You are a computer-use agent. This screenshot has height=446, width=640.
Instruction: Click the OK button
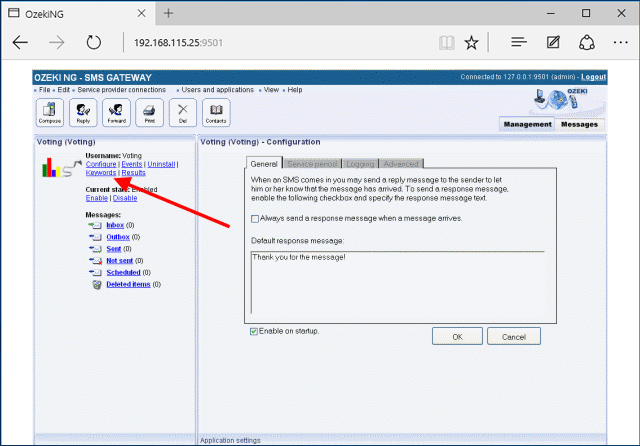point(457,337)
